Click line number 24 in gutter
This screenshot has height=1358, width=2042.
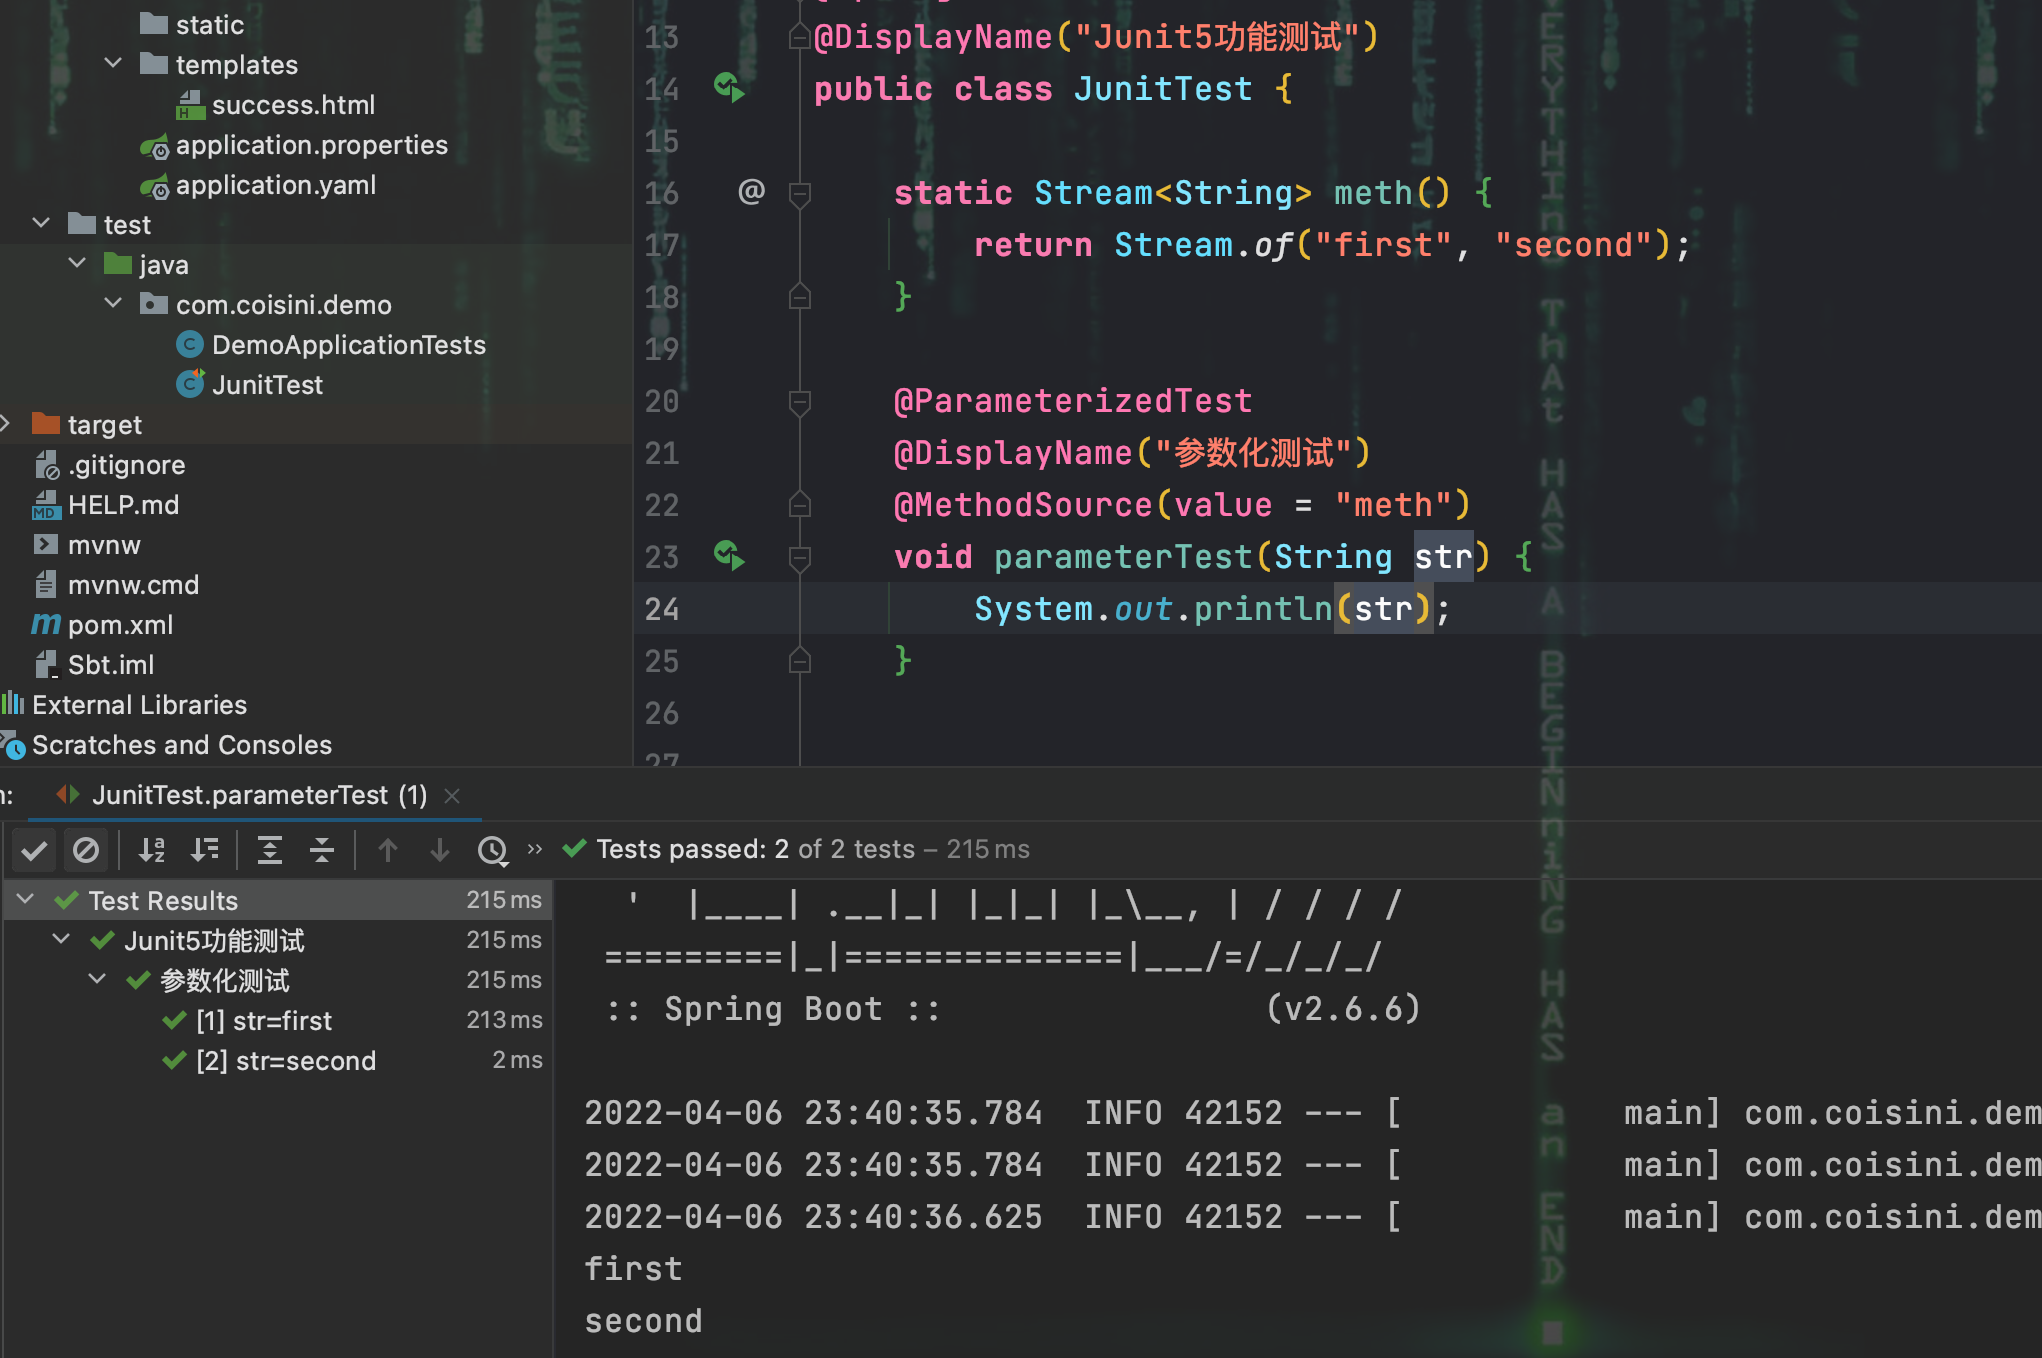click(662, 609)
